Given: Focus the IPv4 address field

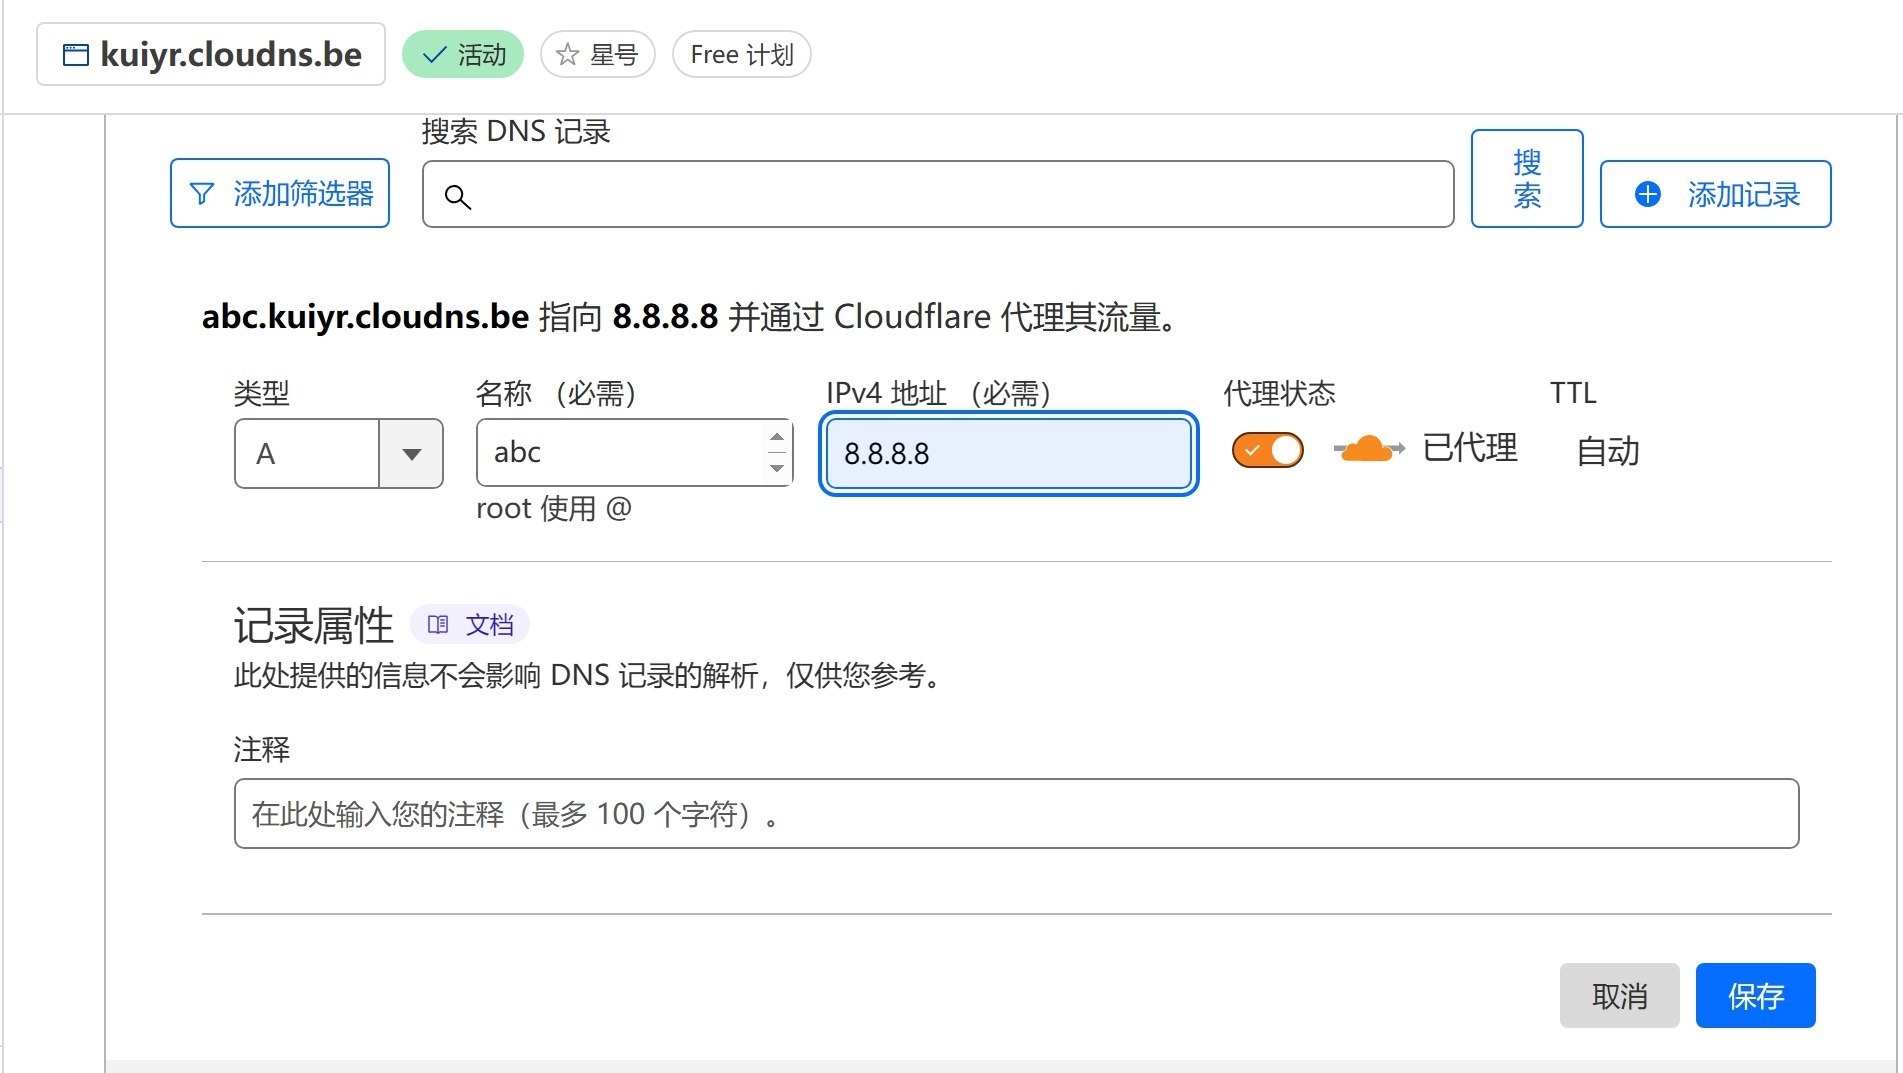Looking at the screenshot, I should (x=1008, y=454).
